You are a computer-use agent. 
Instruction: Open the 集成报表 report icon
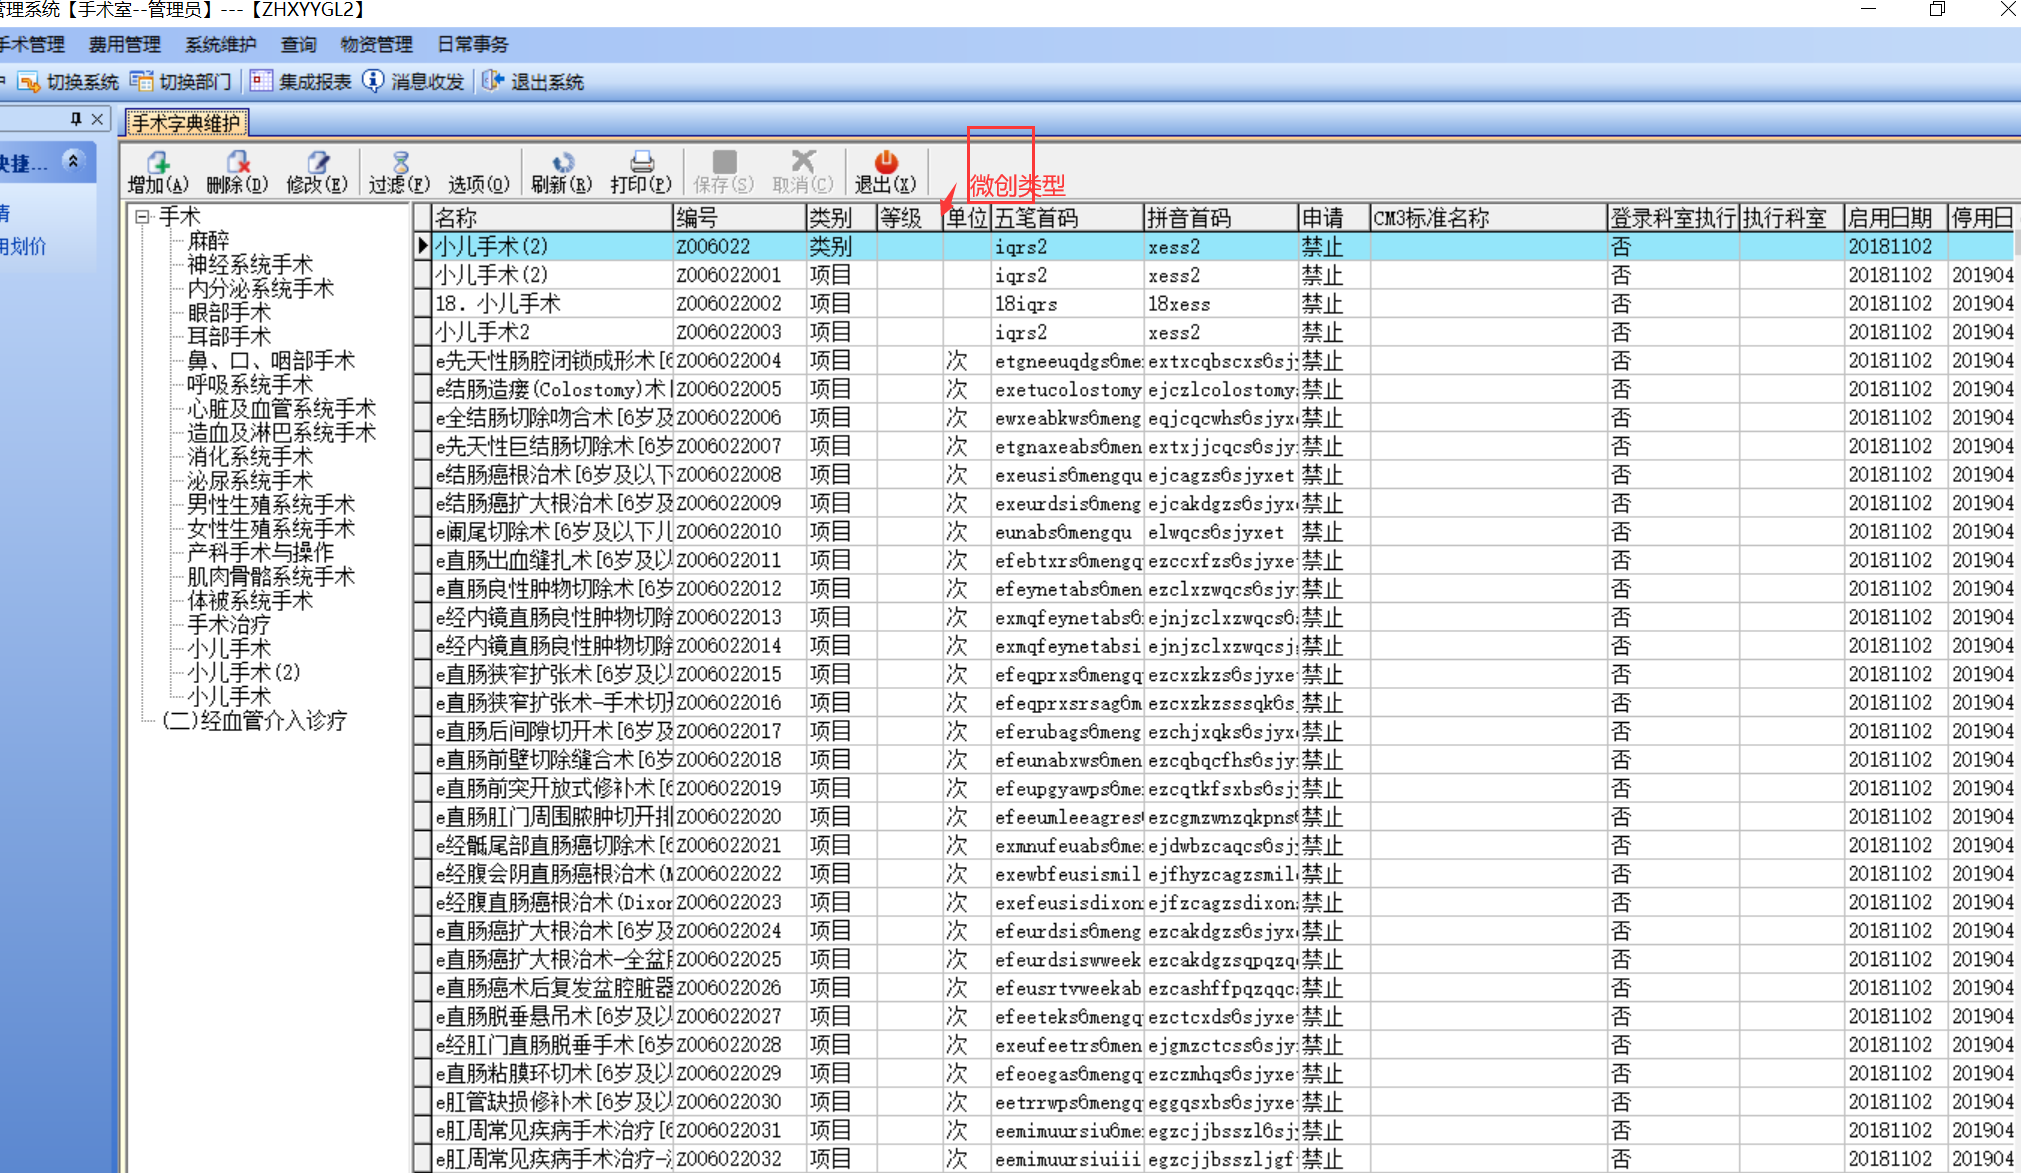260,82
